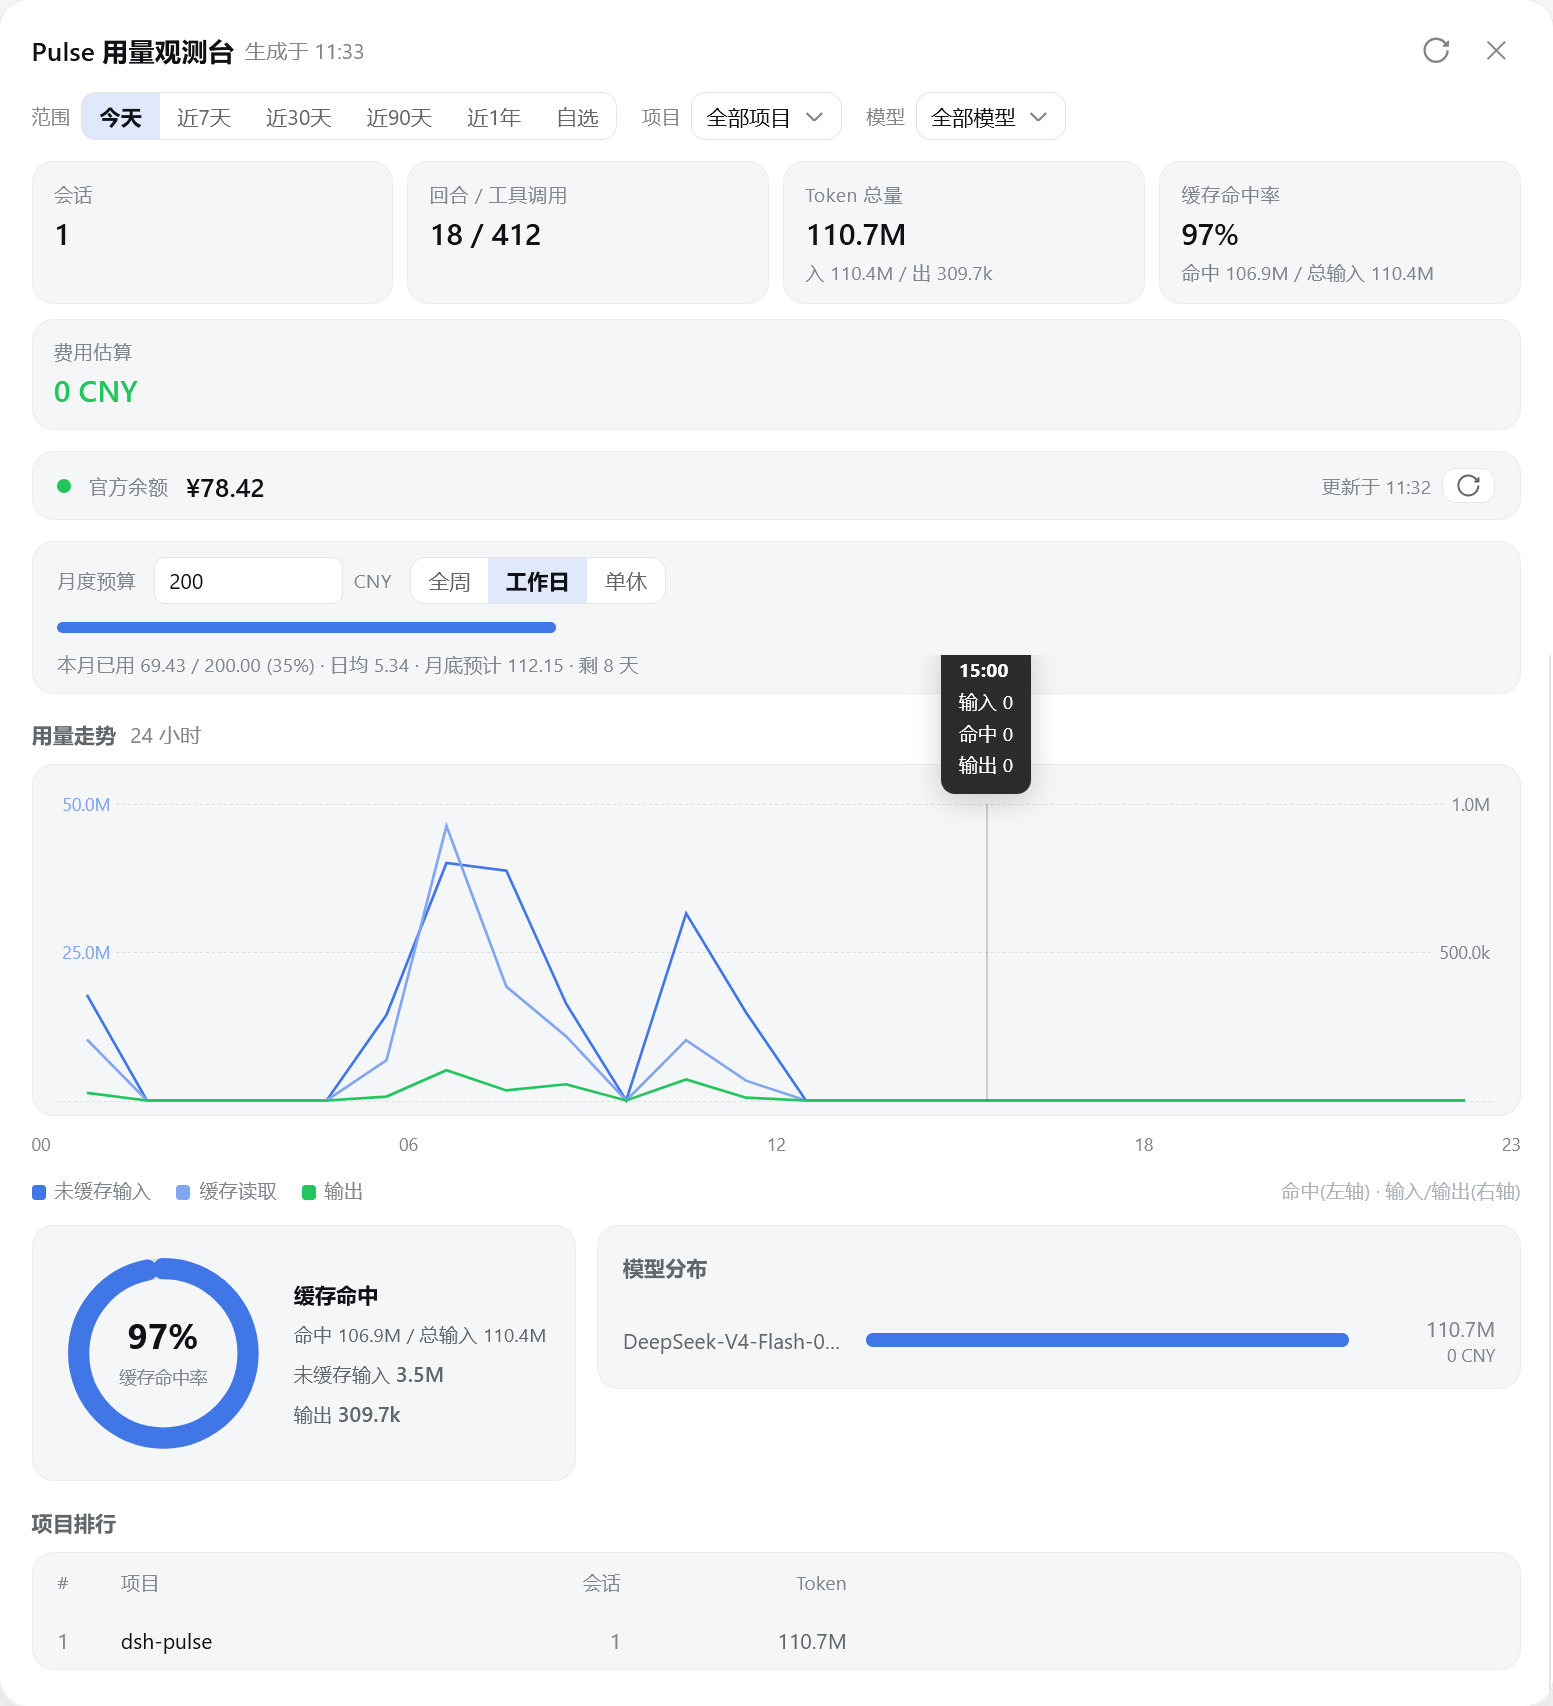Click the 项目排行 section heading
Viewport: 1553px width, 1706px height.
[x=74, y=1524]
